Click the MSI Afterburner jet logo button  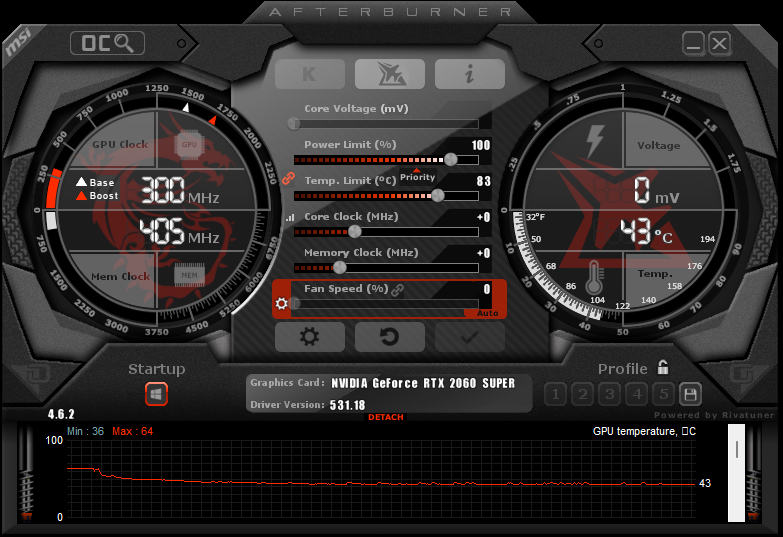point(390,74)
